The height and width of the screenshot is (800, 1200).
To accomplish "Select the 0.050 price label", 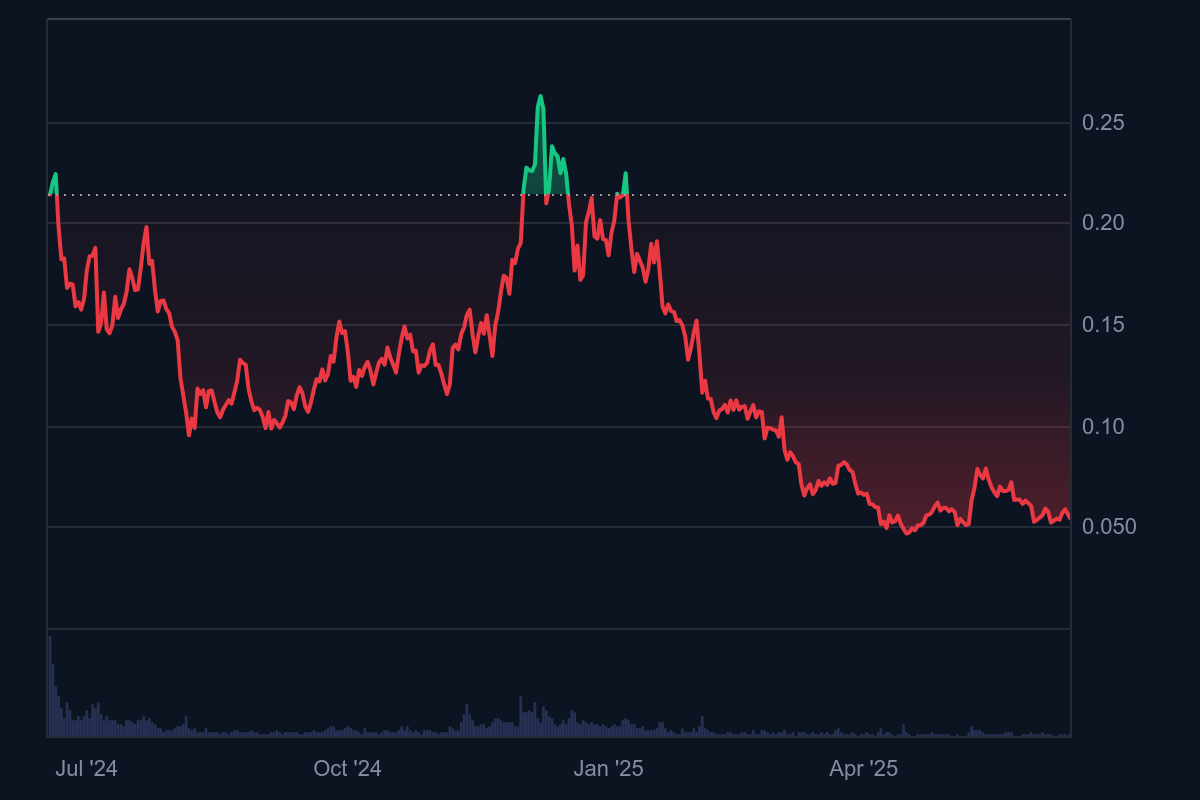I will (x=1110, y=527).
